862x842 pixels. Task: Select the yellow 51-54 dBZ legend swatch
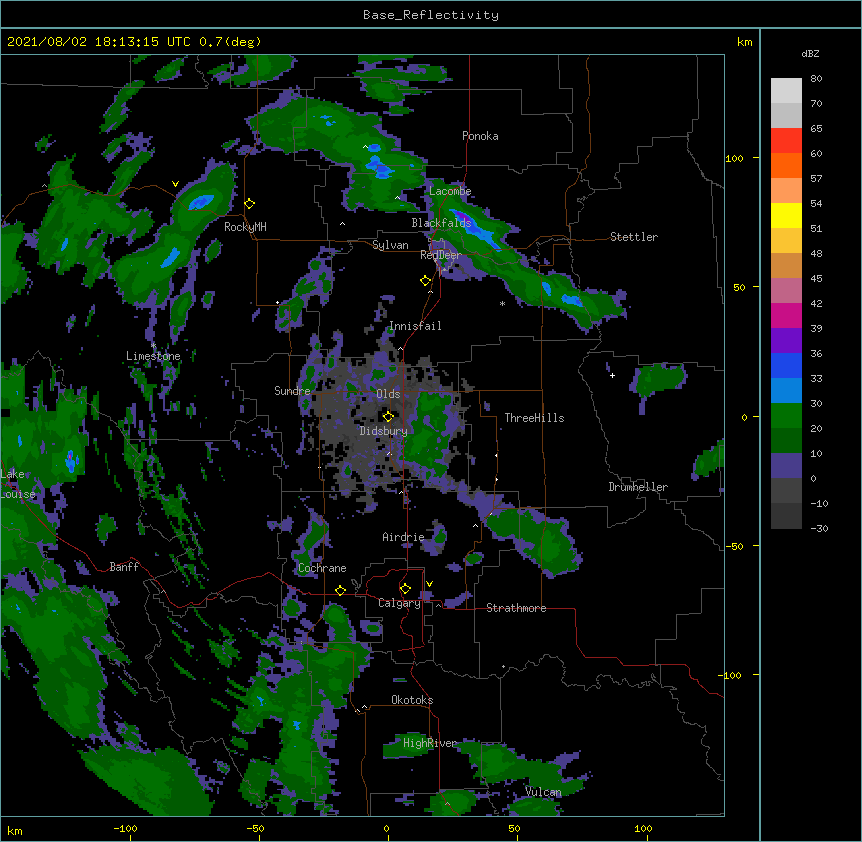(x=786, y=215)
